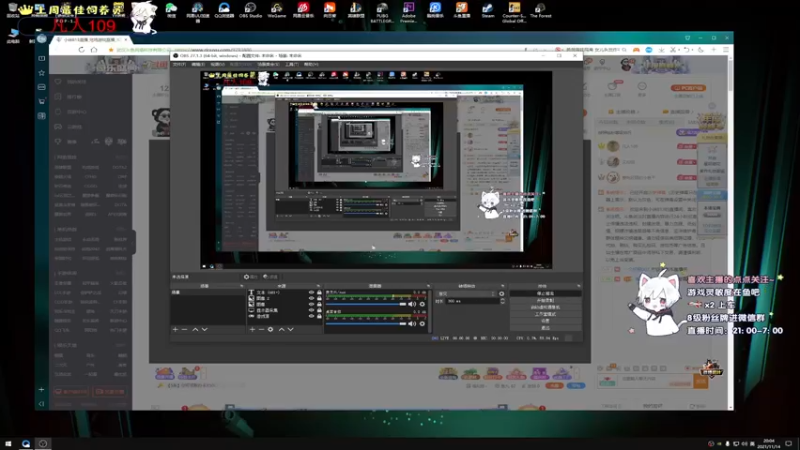Select Steam desktop icon
The width and height of the screenshot is (800, 450).
coord(488,10)
